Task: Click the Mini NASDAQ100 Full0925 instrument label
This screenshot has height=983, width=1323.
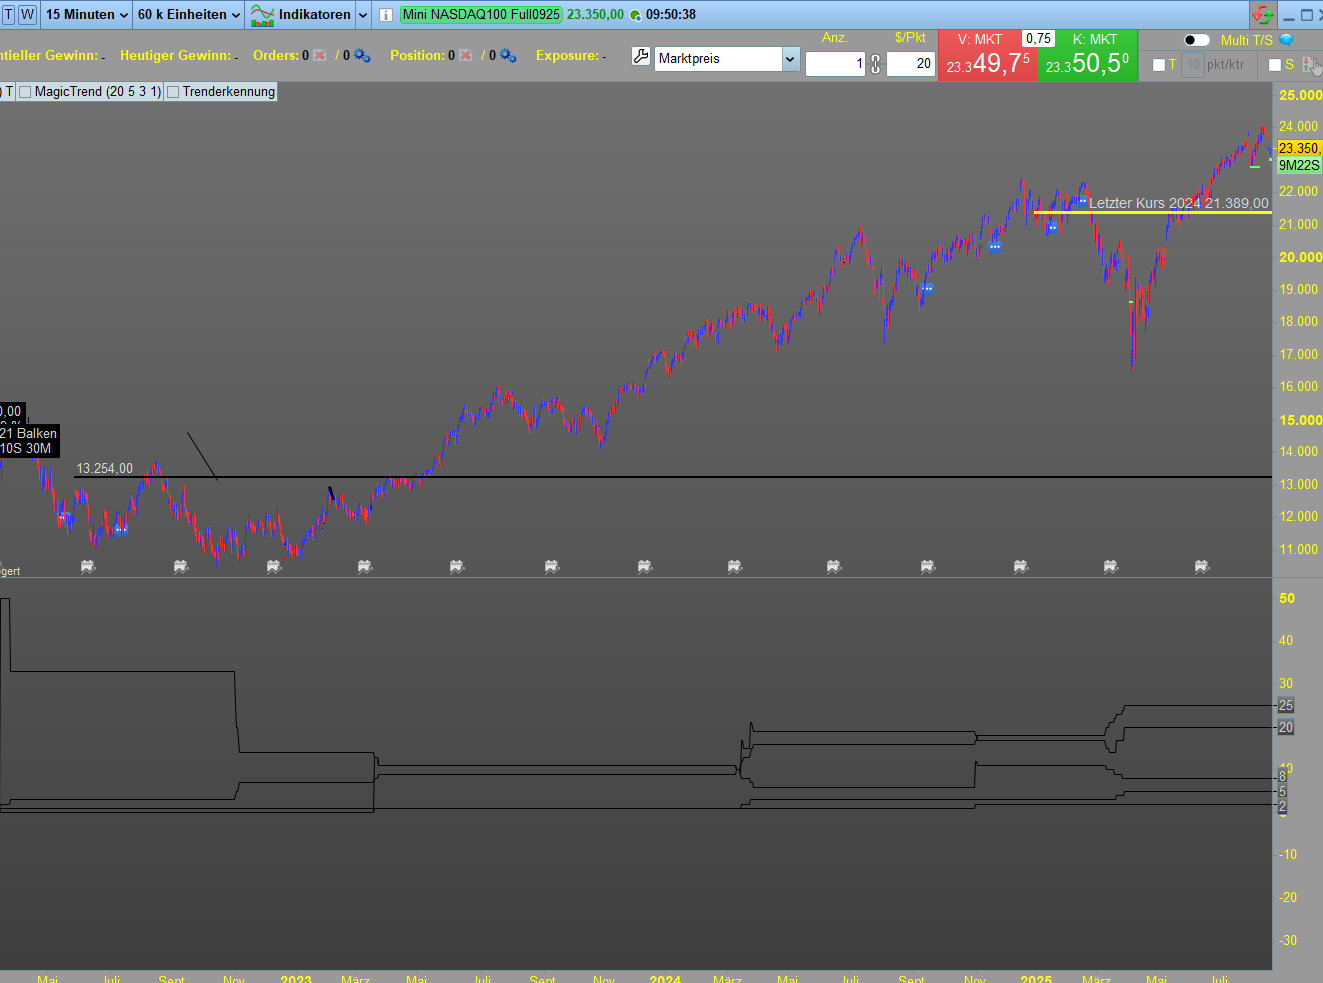Action: click(x=481, y=15)
